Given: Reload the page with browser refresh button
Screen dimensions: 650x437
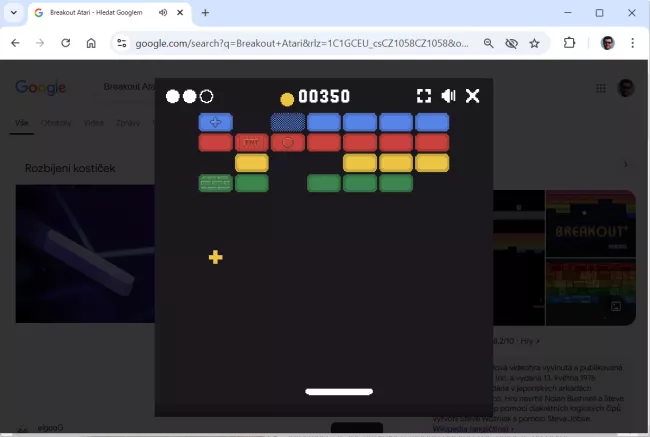Looking at the screenshot, I should click(x=66, y=43).
